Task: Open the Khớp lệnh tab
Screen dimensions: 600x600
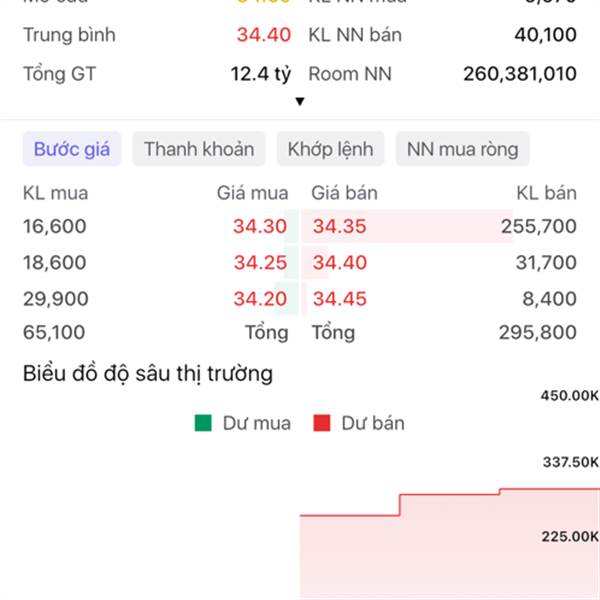Action: pyautogui.click(x=330, y=150)
